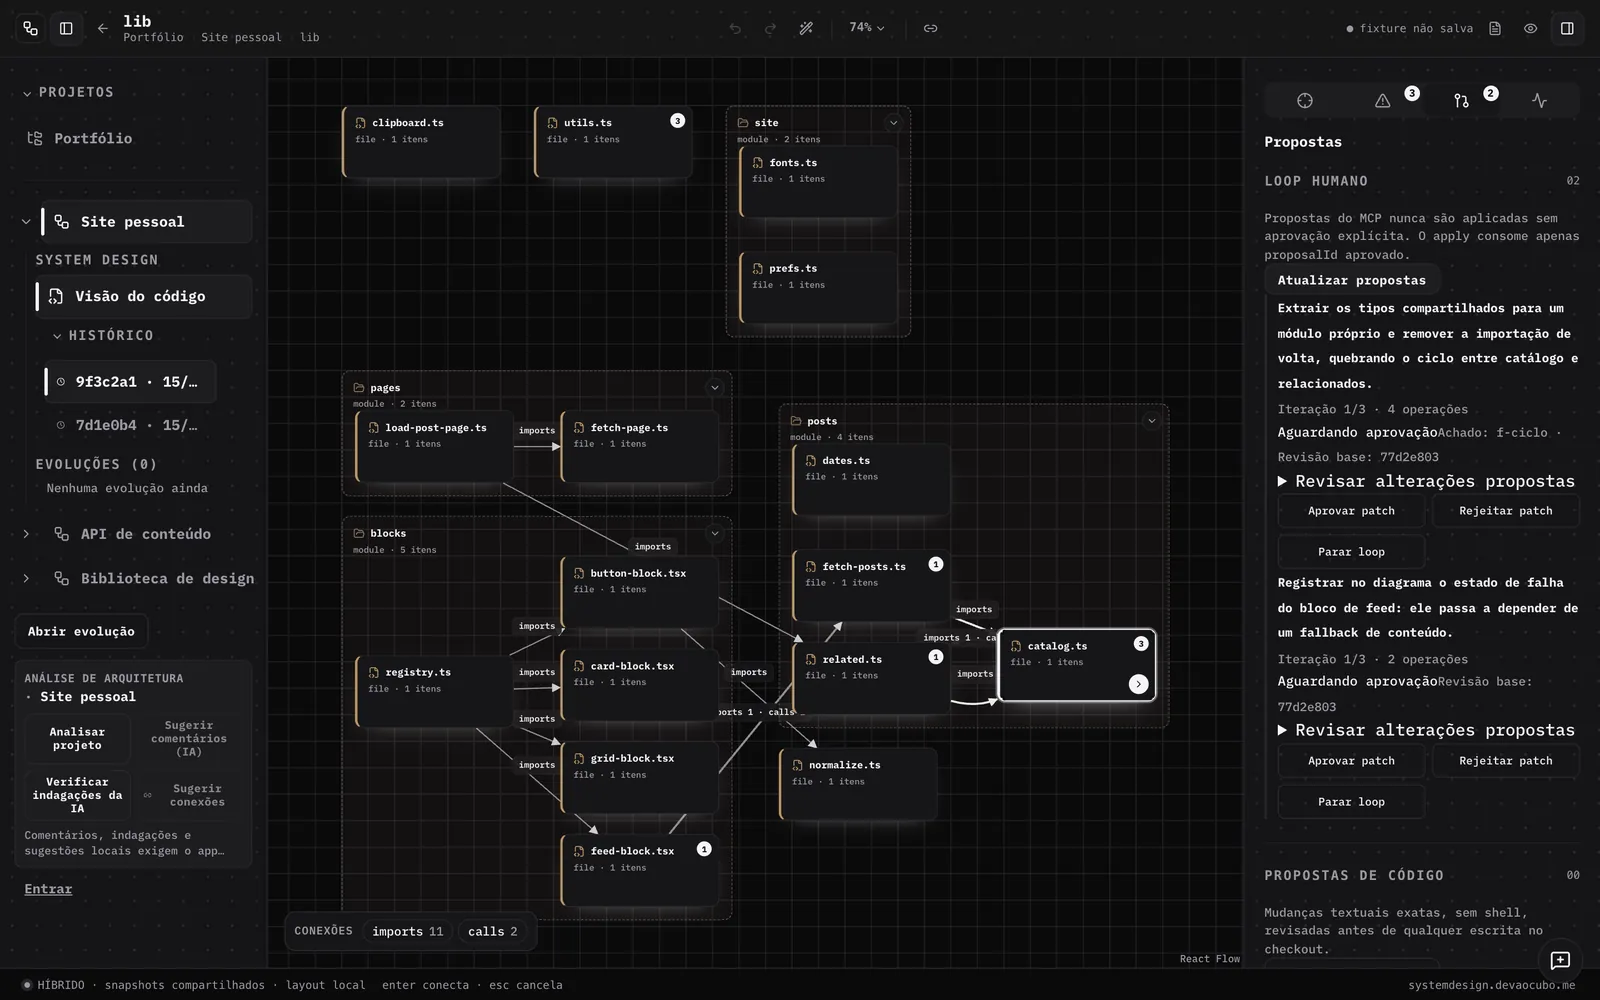
Task: Click the badge 1 on fetch-posts.ts node
Action: coord(936,564)
